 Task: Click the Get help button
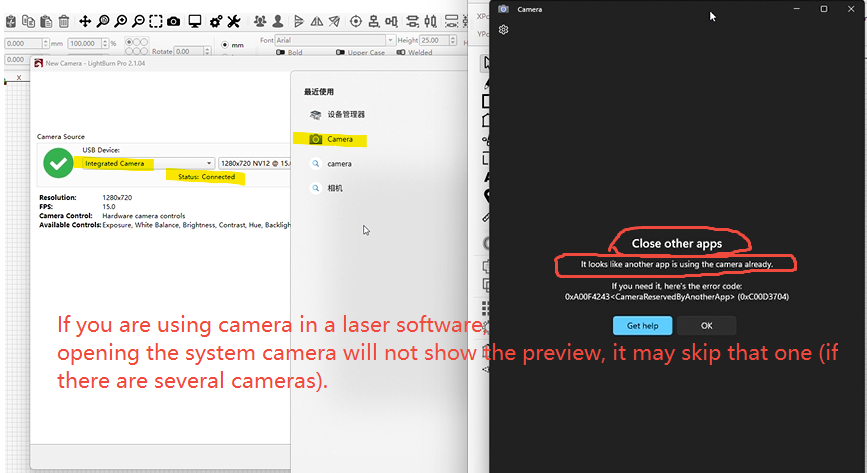[x=643, y=326]
